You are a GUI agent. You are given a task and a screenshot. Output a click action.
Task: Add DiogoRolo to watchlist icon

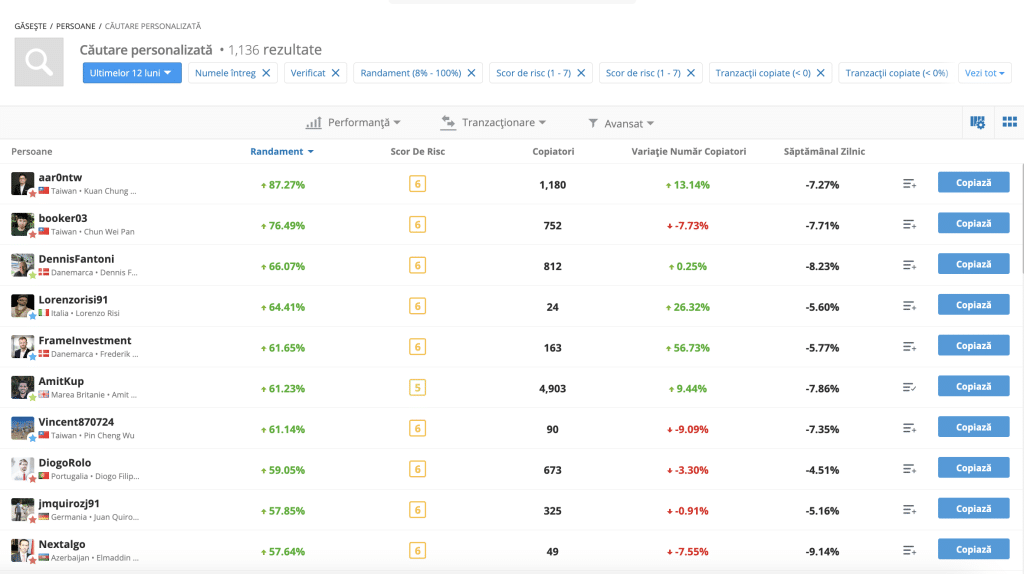click(909, 469)
